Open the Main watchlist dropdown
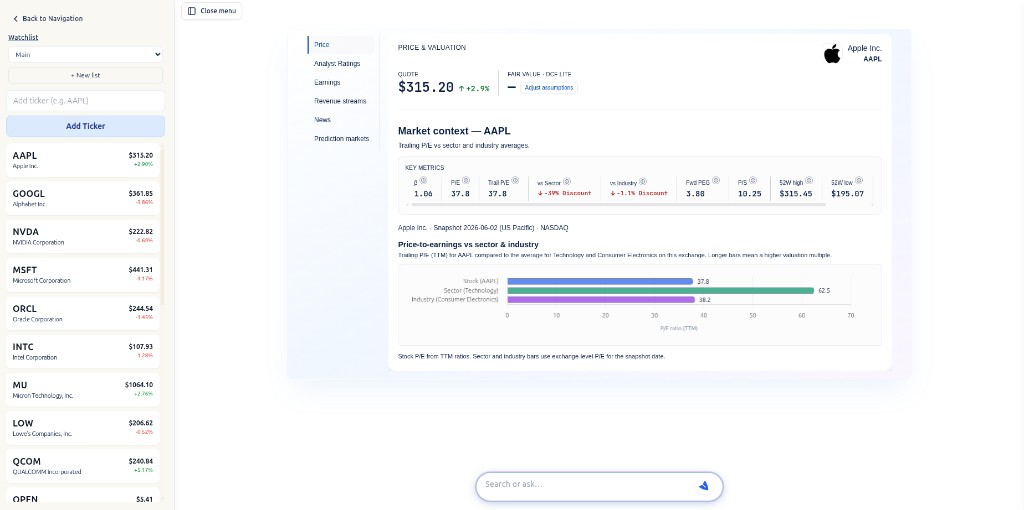This screenshot has height=510, width=1024. (x=86, y=55)
